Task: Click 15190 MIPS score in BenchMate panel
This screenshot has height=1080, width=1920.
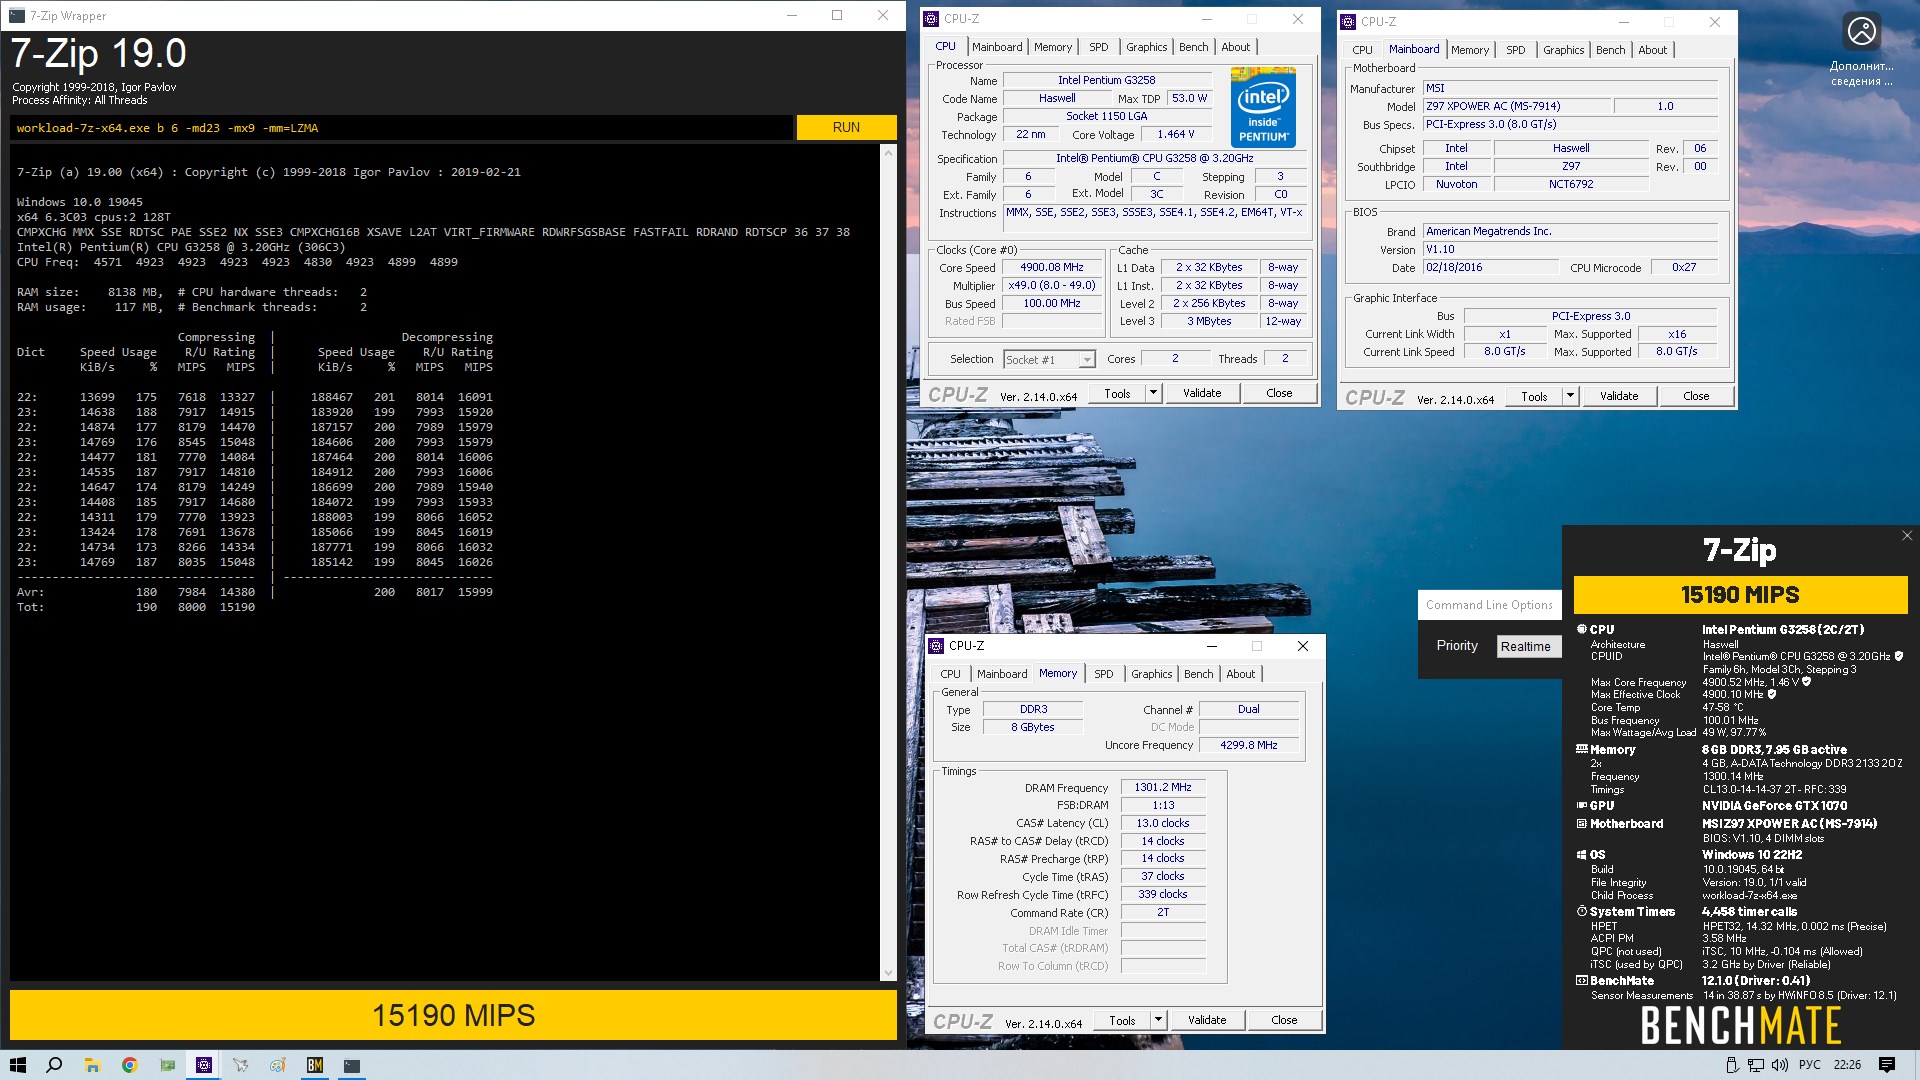Action: pyautogui.click(x=1740, y=595)
